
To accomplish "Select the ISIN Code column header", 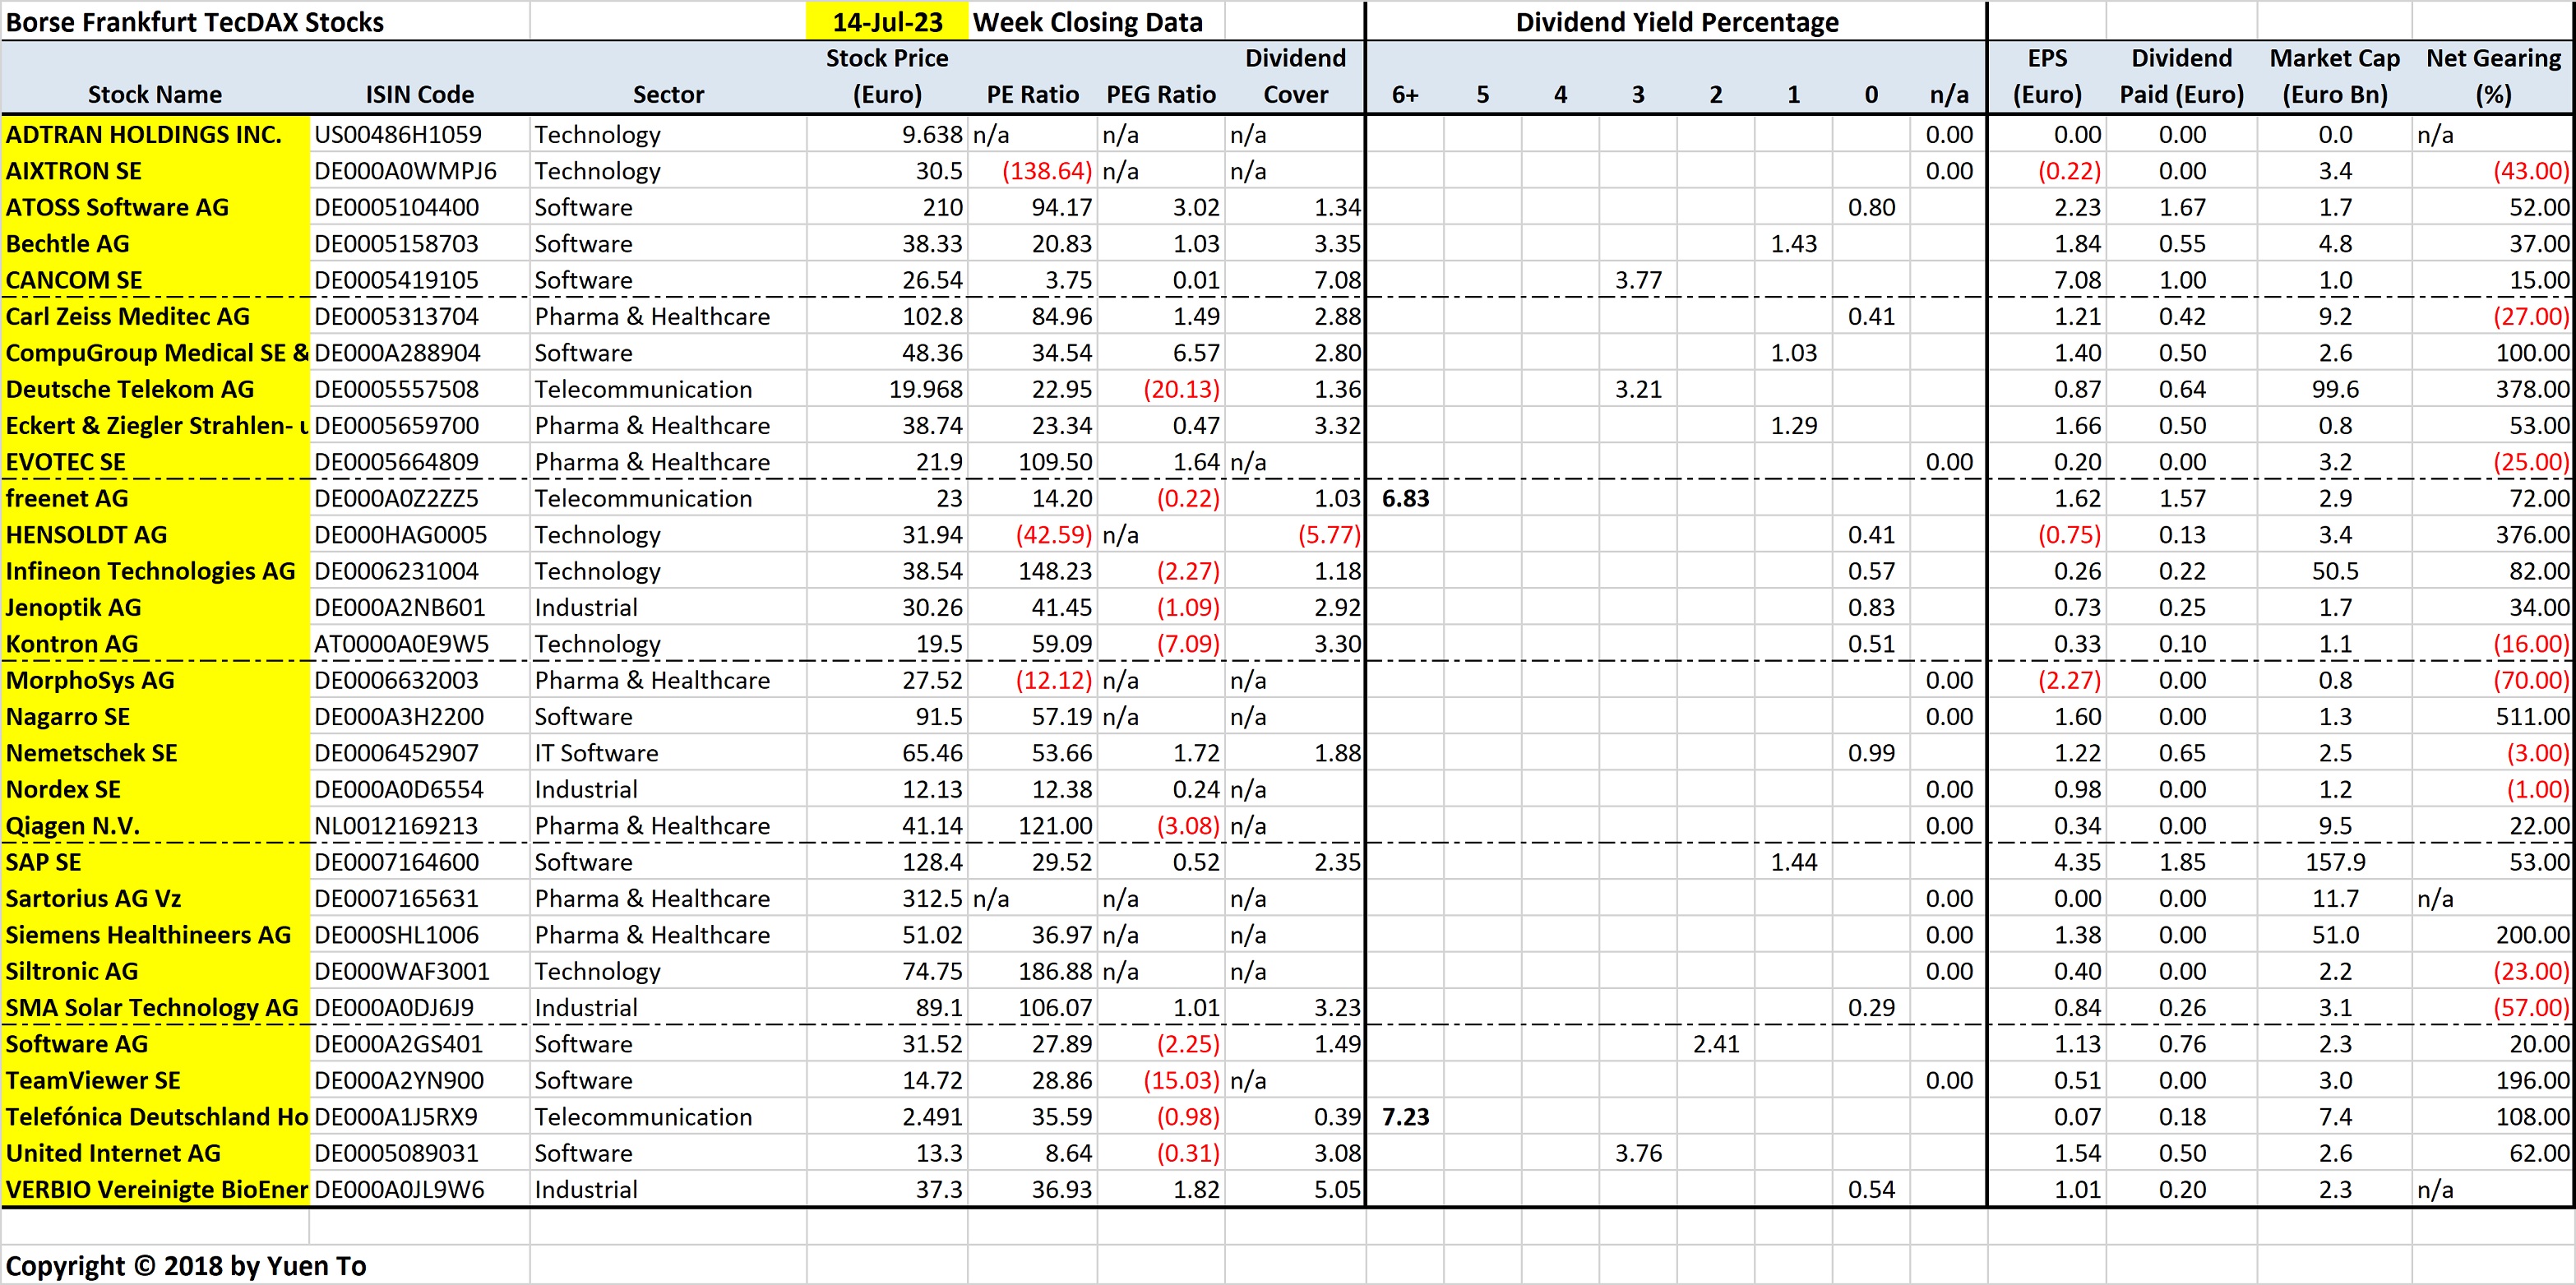I will click(x=418, y=94).
